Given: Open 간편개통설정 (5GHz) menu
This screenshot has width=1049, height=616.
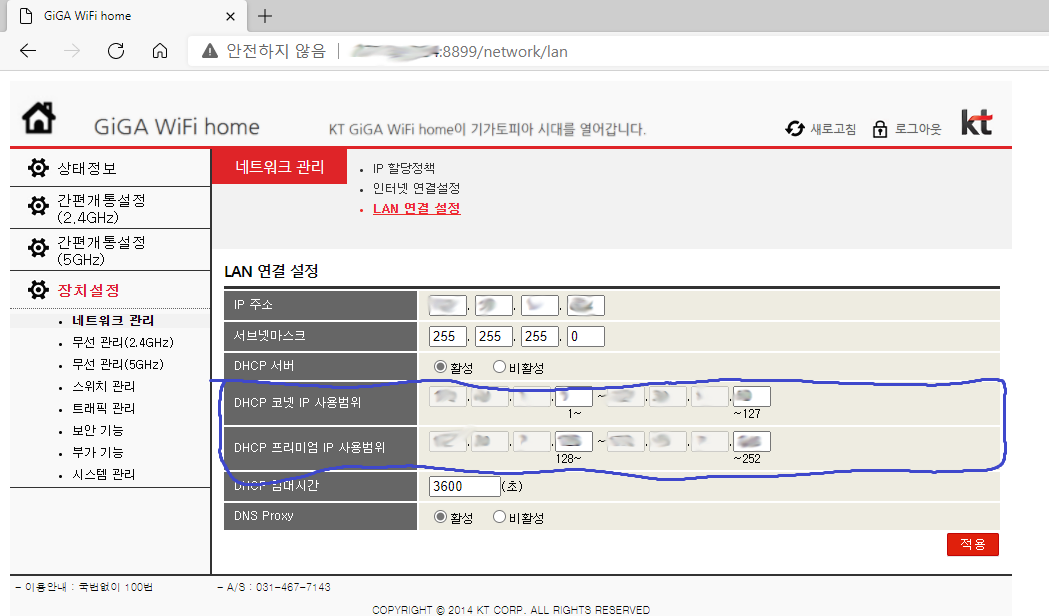Looking at the screenshot, I should 101,250.
